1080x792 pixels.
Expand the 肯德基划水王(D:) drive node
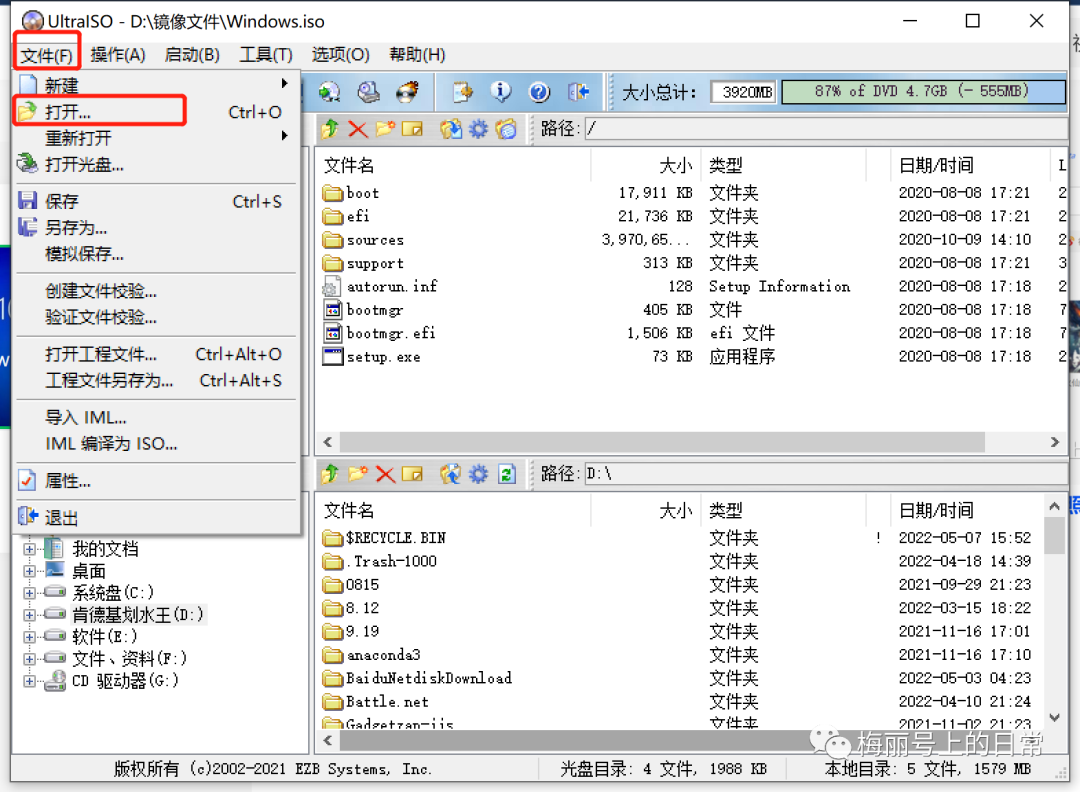pos(29,615)
